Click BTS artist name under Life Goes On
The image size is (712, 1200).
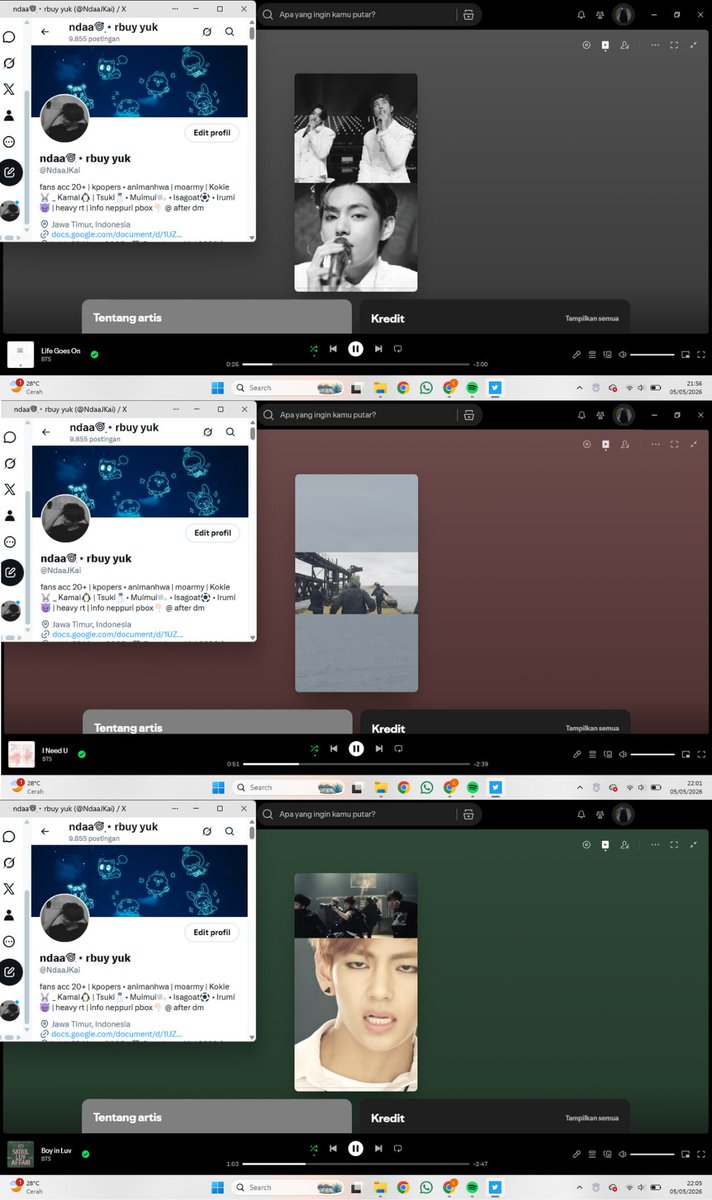click(45, 359)
